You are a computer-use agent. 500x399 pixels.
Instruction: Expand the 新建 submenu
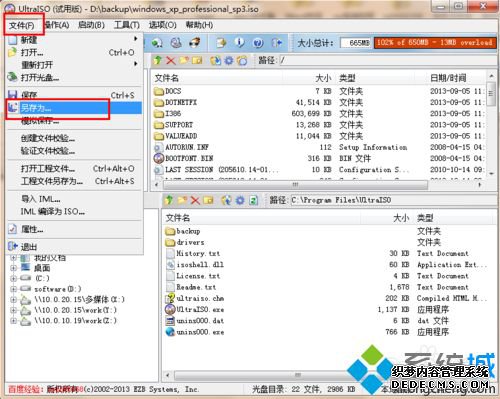[x=75, y=40]
